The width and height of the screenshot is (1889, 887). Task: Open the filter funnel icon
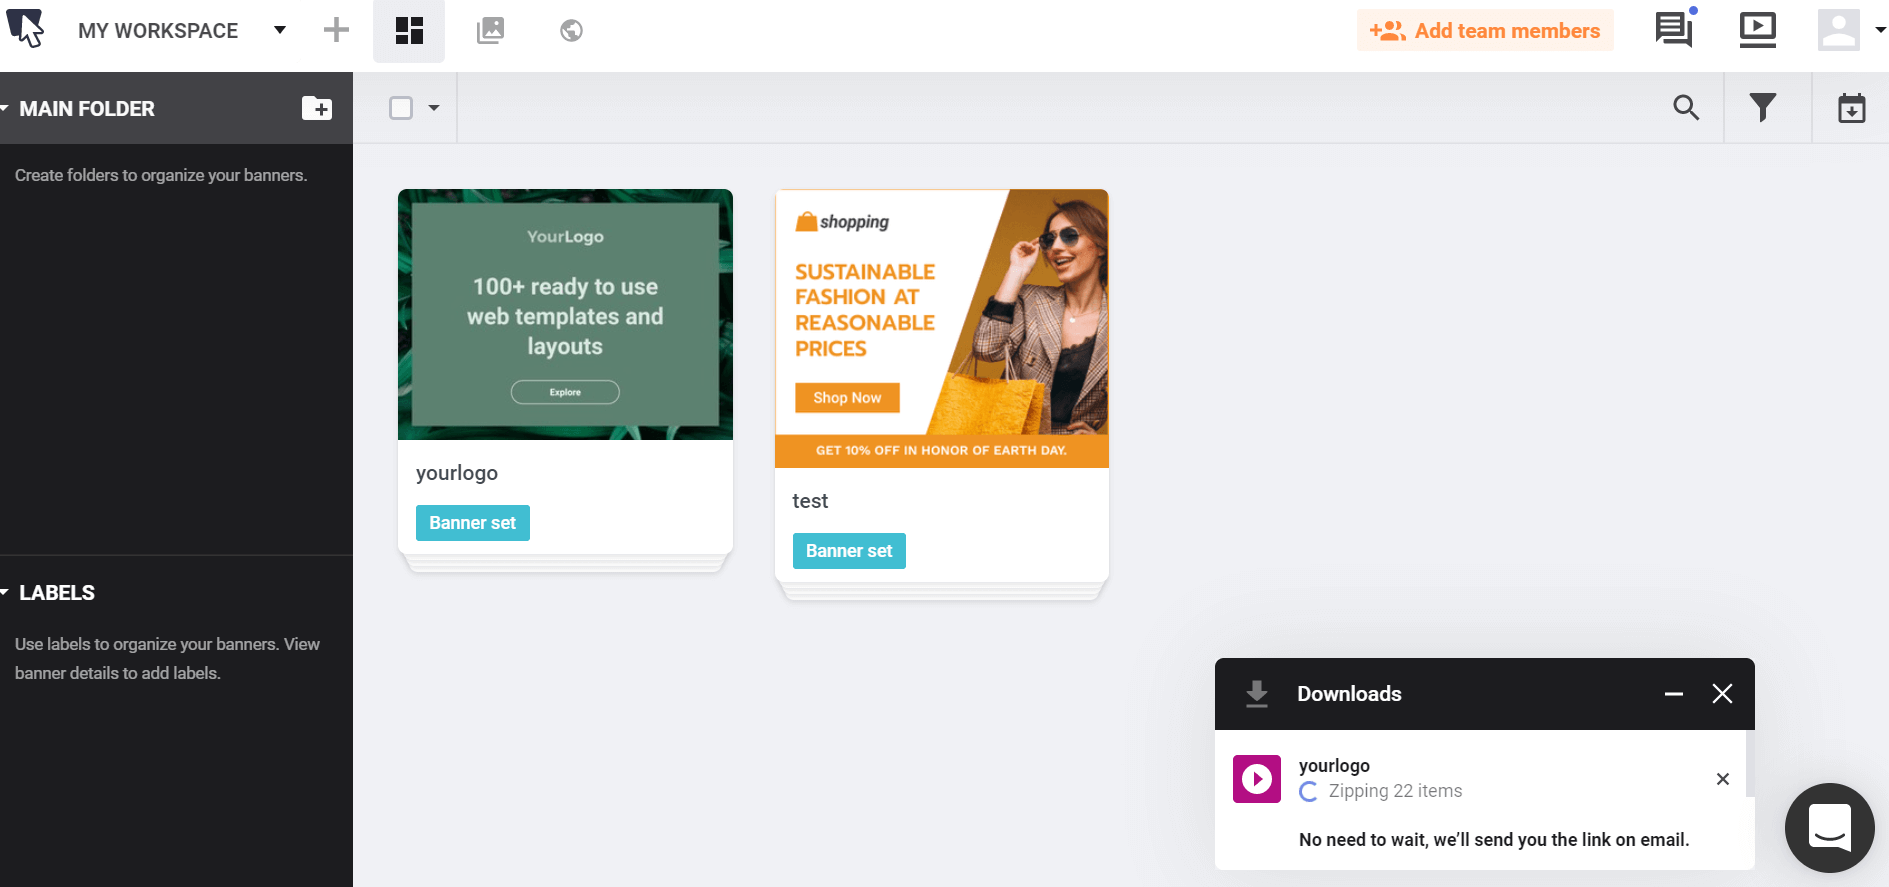(x=1763, y=107)
